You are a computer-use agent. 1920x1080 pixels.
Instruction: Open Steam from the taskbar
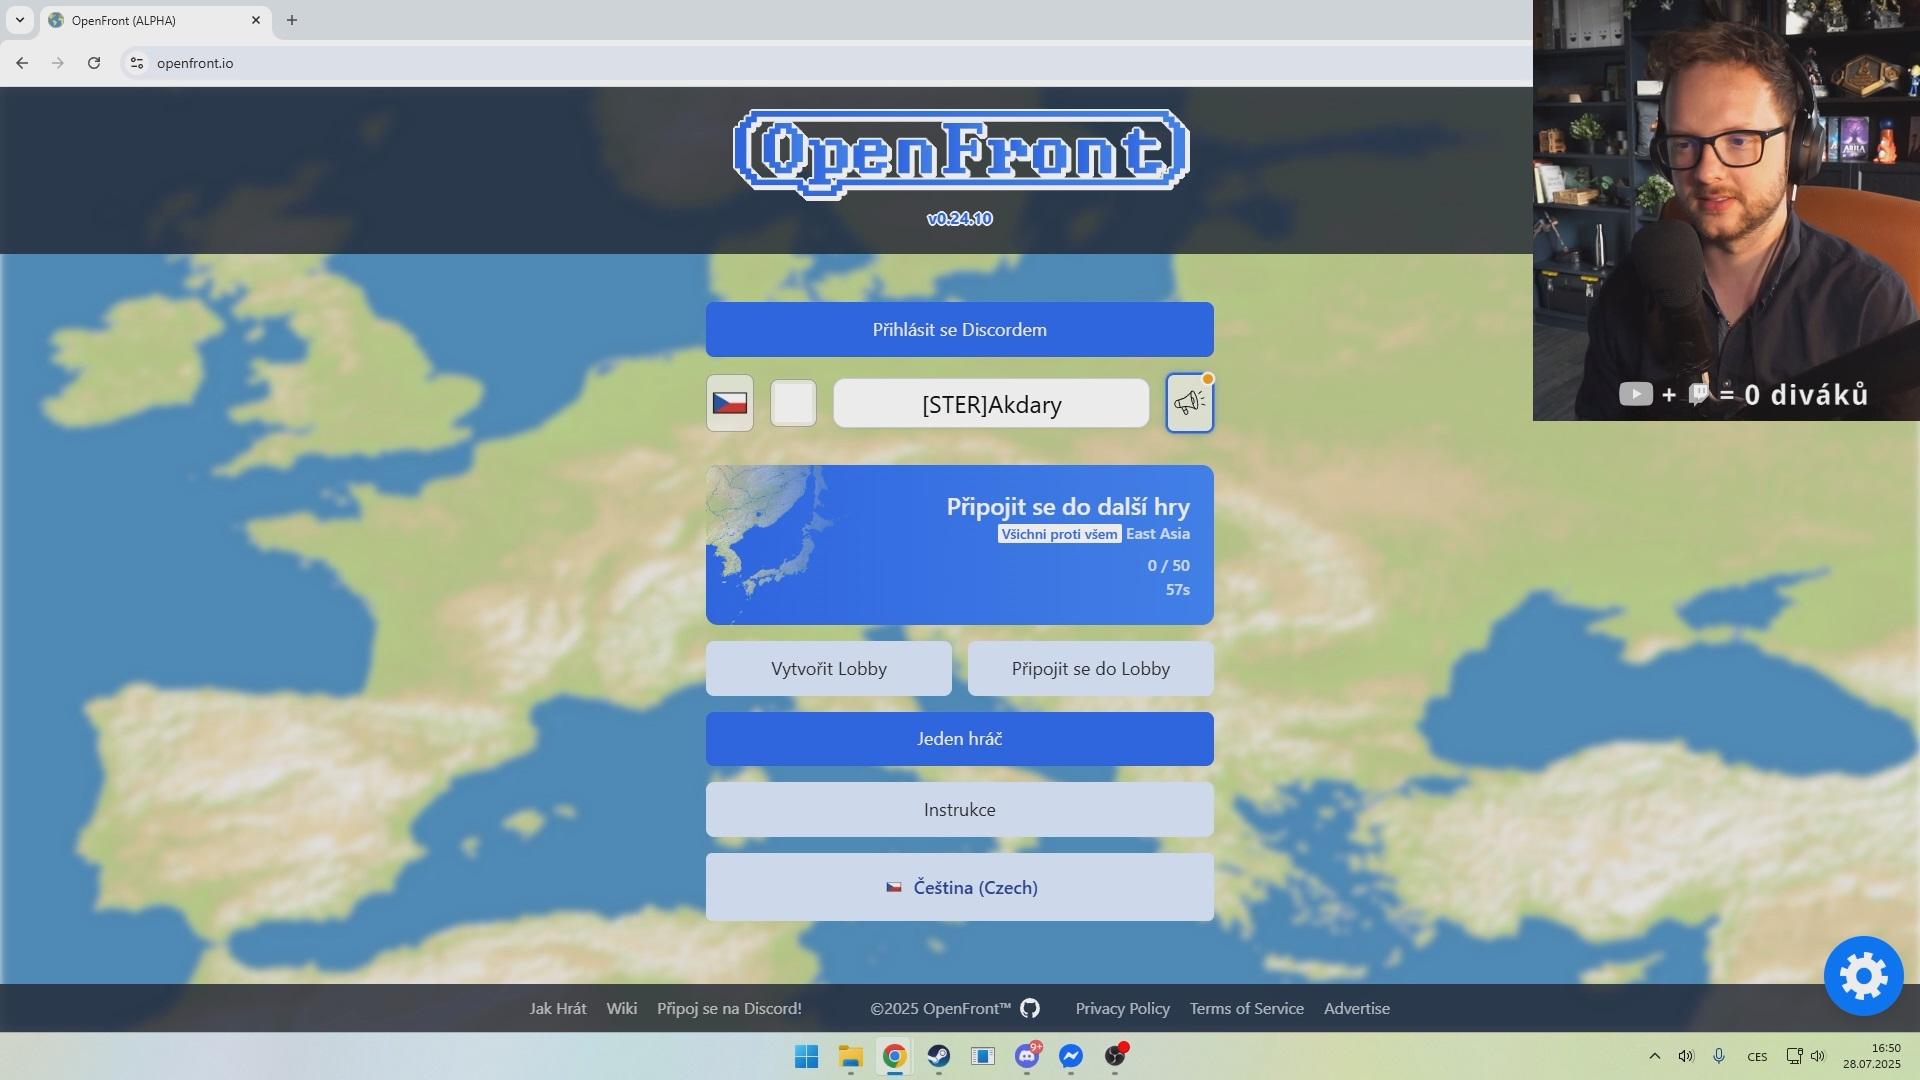tap(938, 1056)
